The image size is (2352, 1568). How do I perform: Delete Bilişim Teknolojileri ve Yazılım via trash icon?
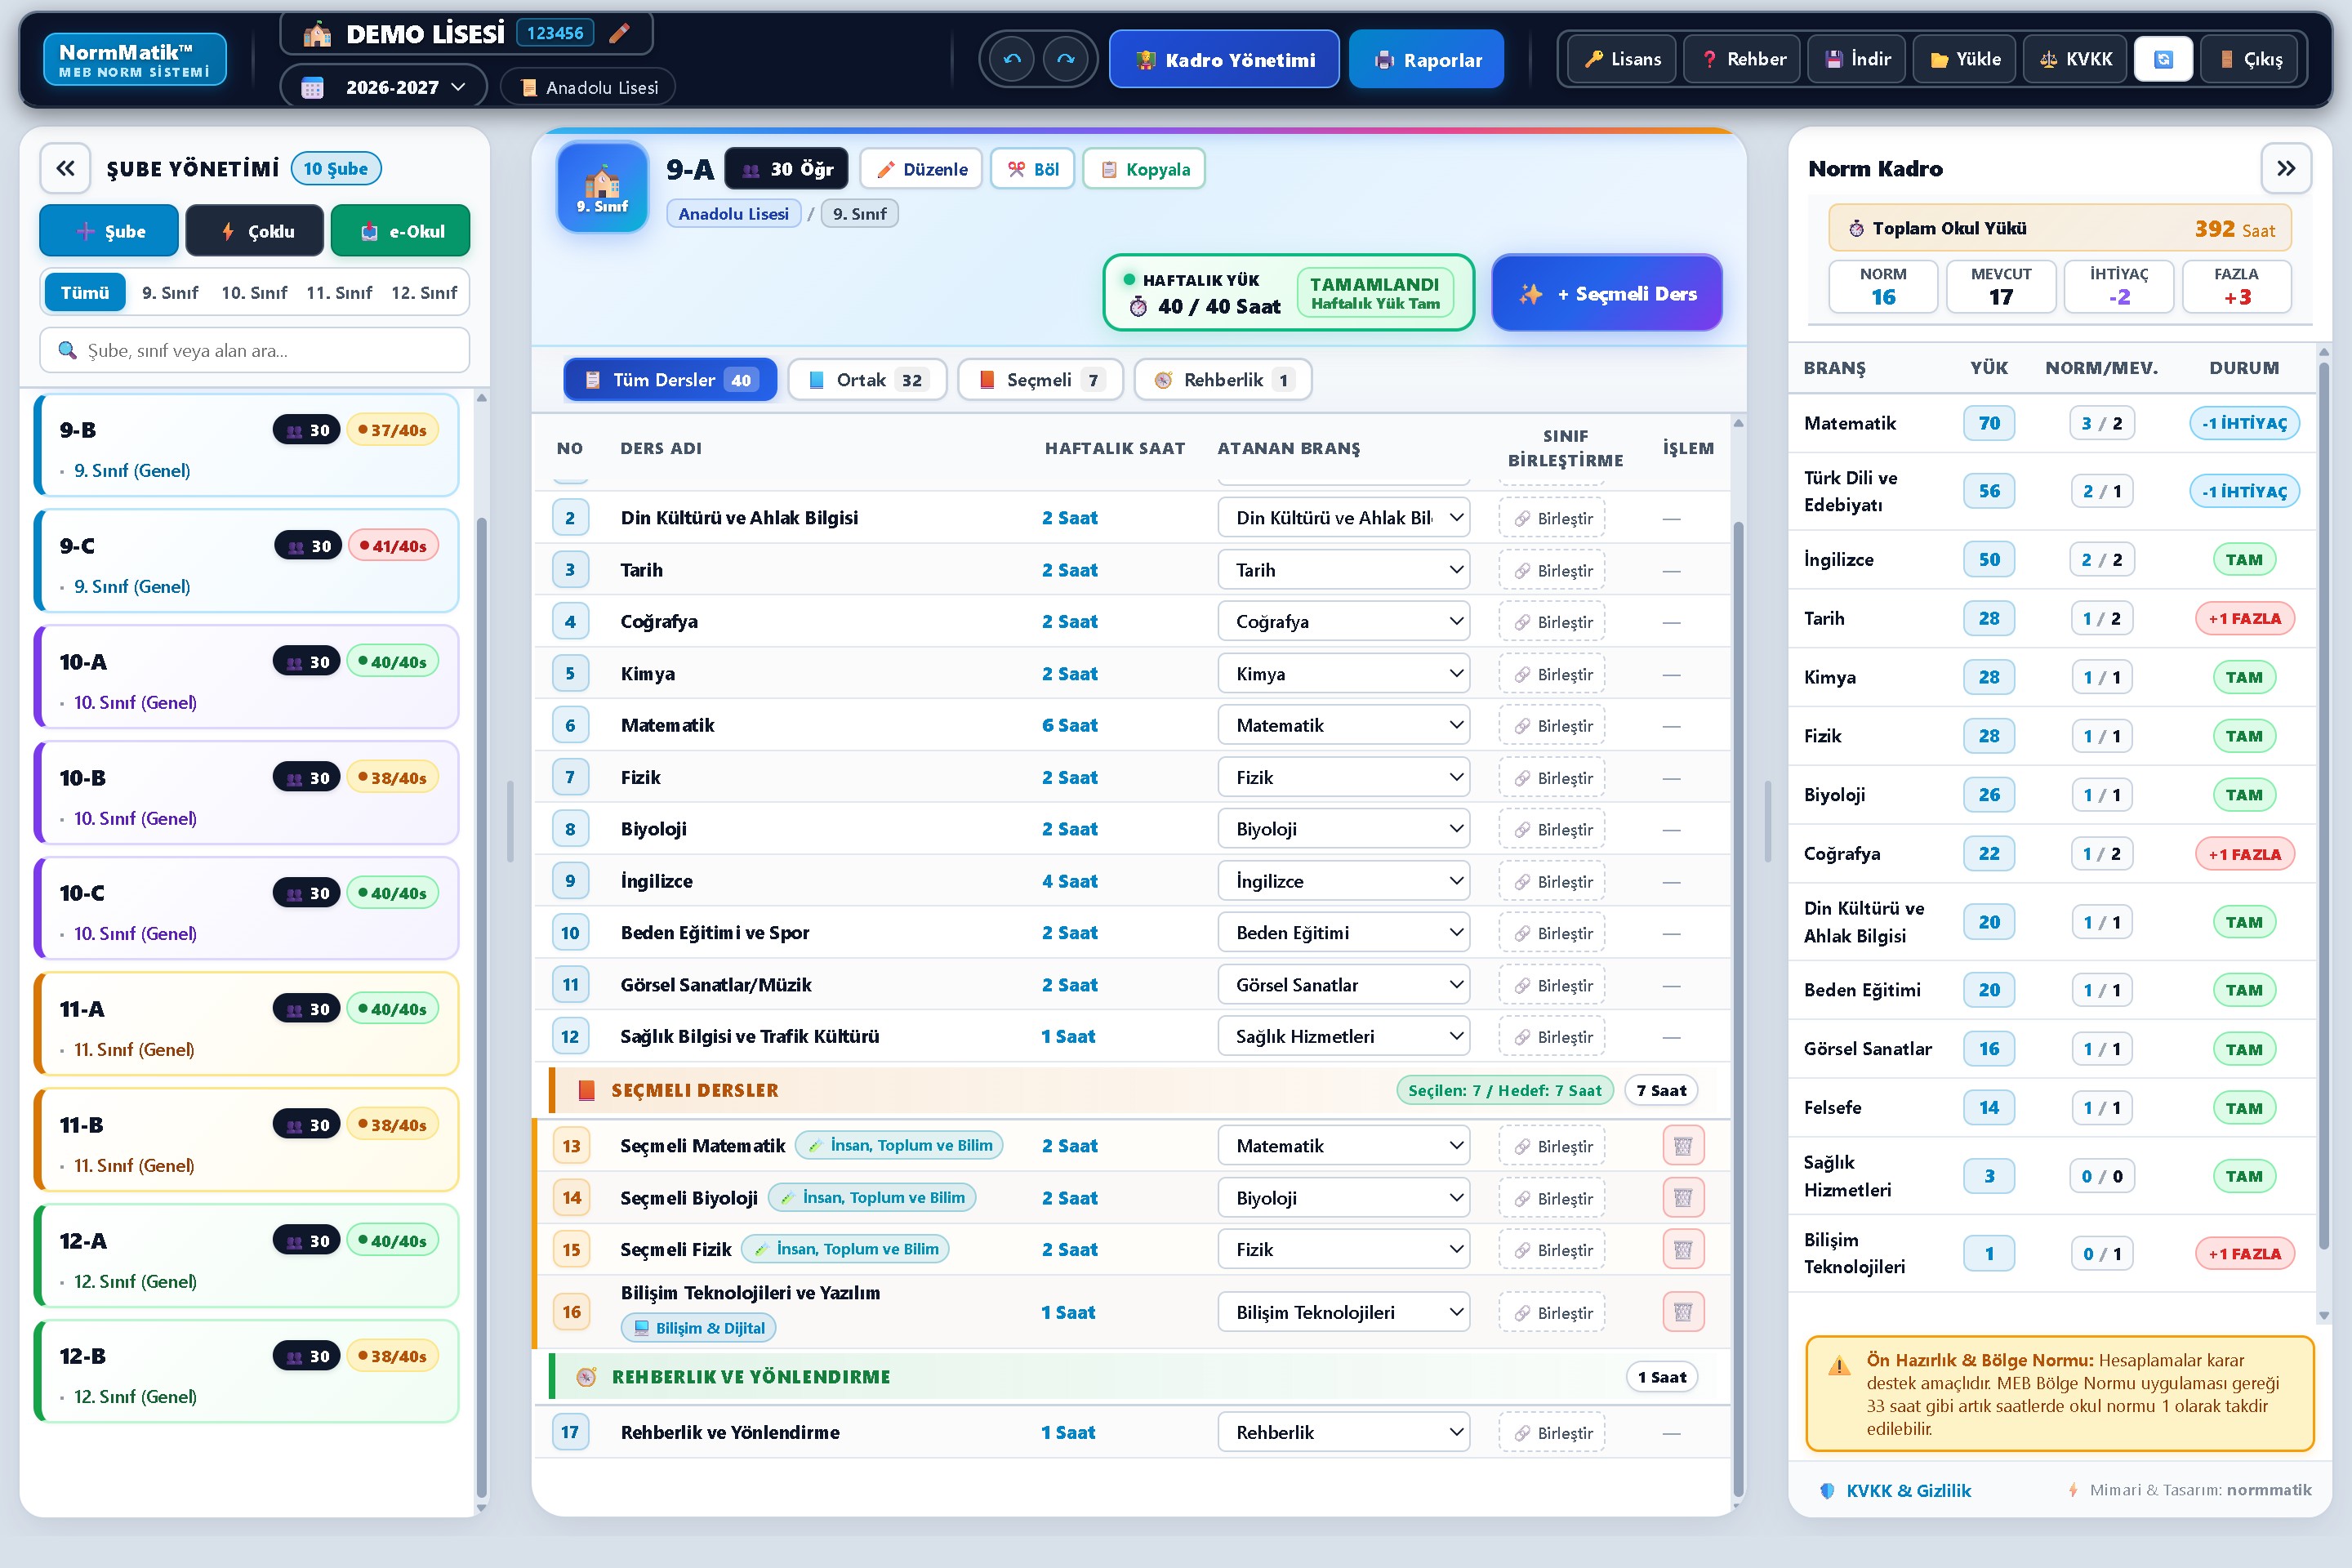[x=1683, y=1312]
